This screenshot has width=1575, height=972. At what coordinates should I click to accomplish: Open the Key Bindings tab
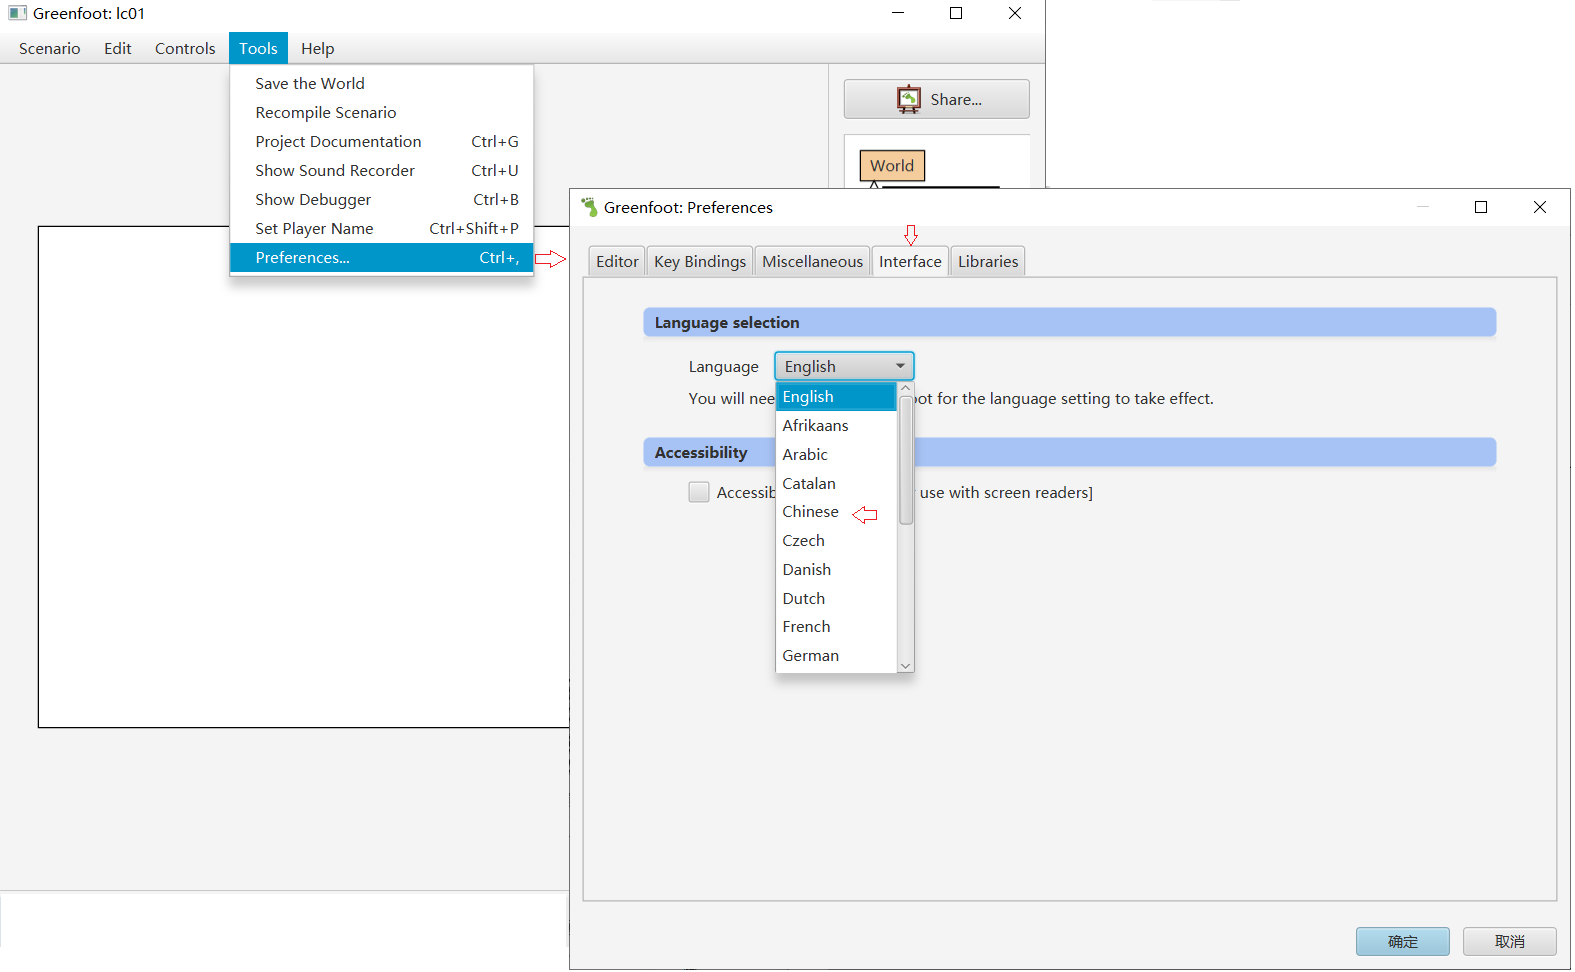[700, 262]
